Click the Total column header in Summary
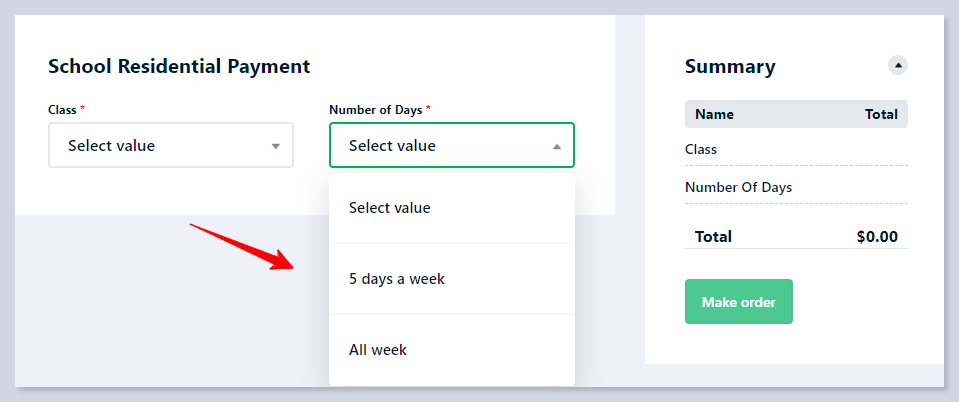The width and height of the screenshot is (959, 402). pyautogui.click(x=881, y=114)
